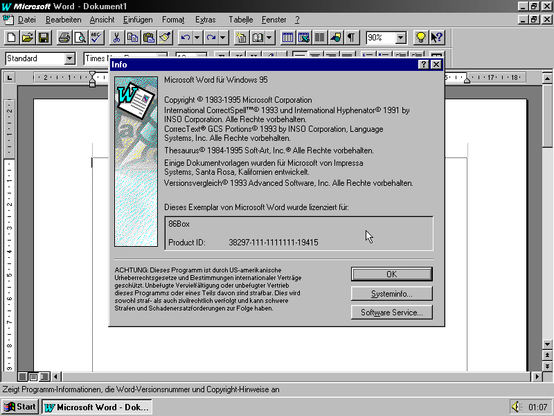Screen dimensions: 554x416
Task: Click the licensee name 86Box
Action: tap(179, 224)
